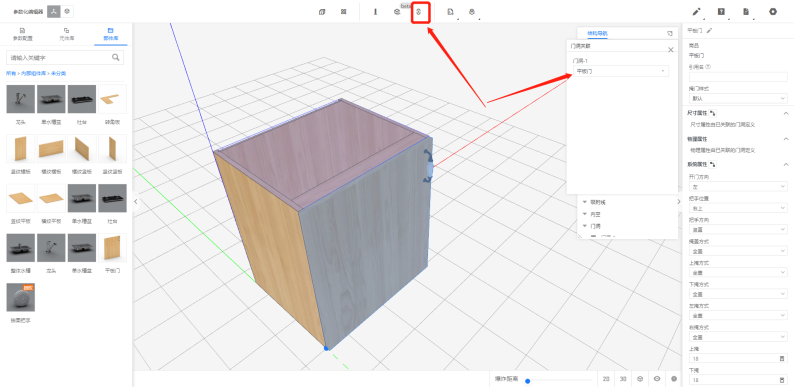Viewport: 794px width, 387px height.
Task: Click the document search icon in top toolbar
Action: tap(450, 12)
